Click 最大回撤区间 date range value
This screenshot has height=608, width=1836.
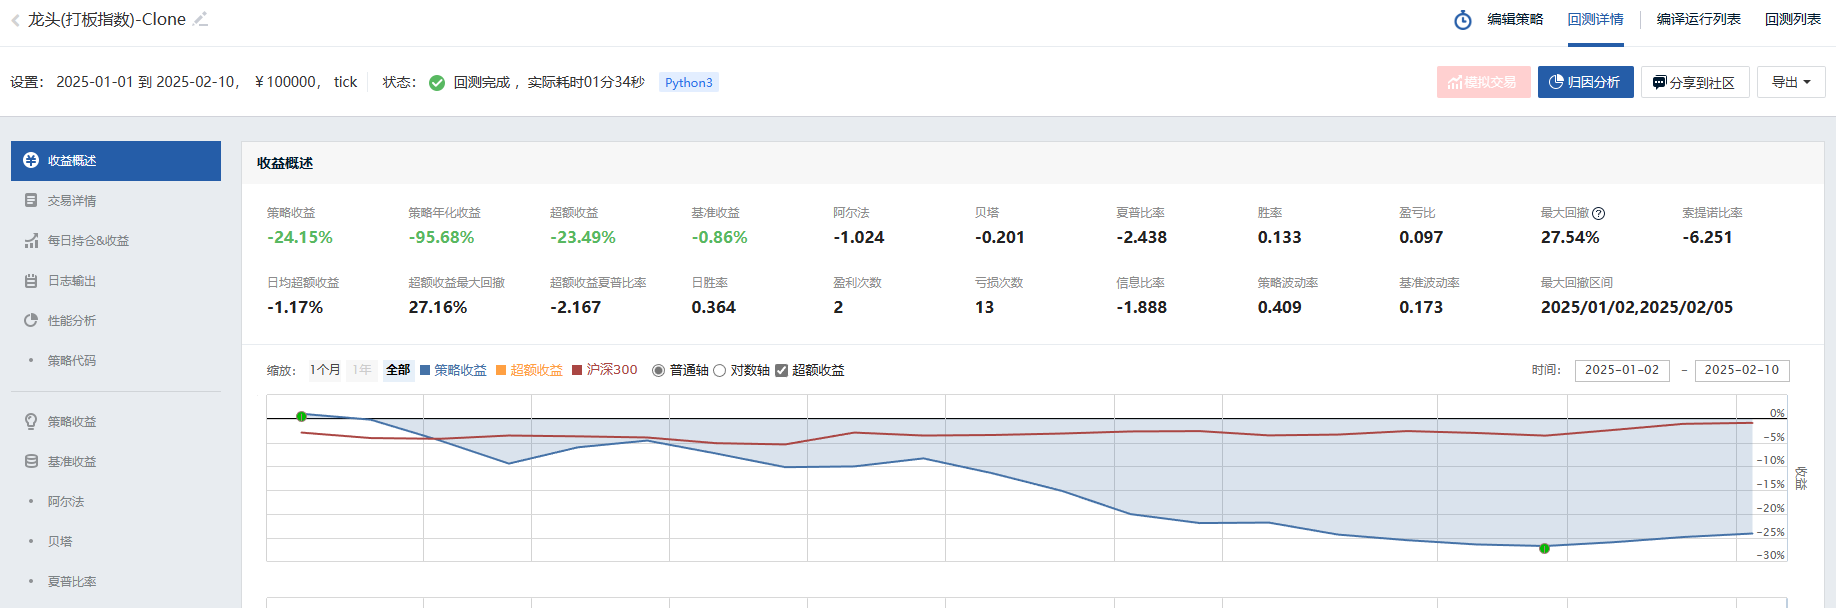1637,308
